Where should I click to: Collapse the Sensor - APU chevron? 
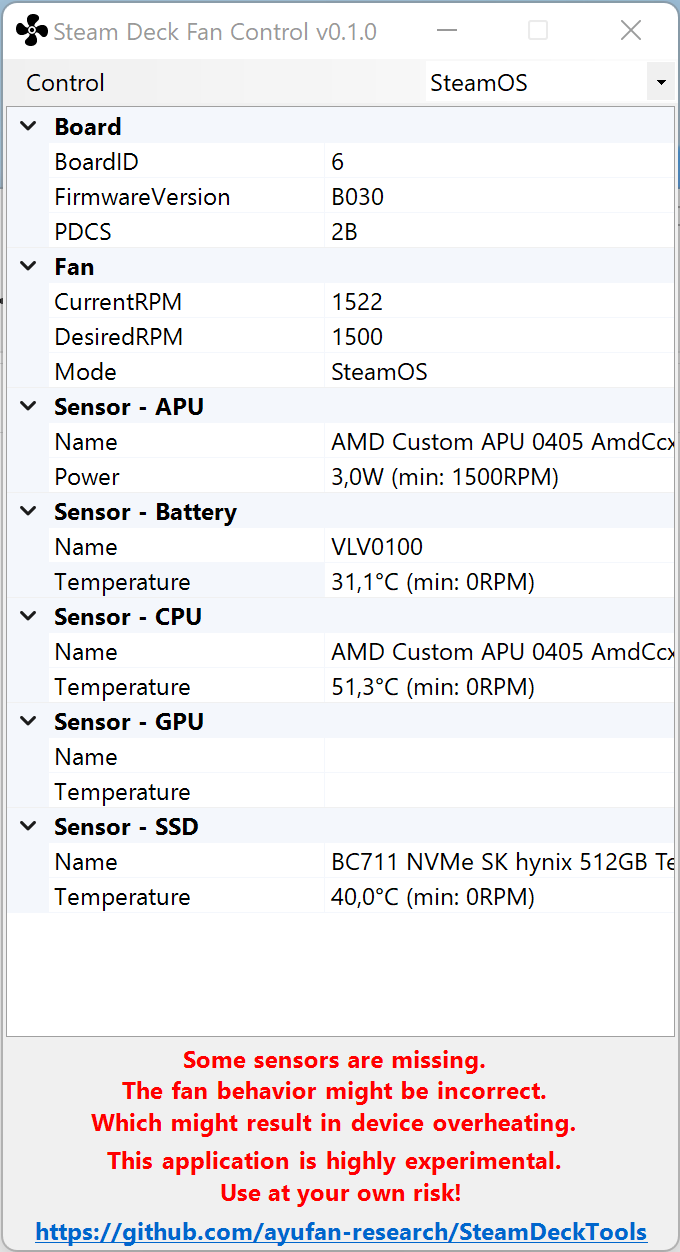pos(29,407)
